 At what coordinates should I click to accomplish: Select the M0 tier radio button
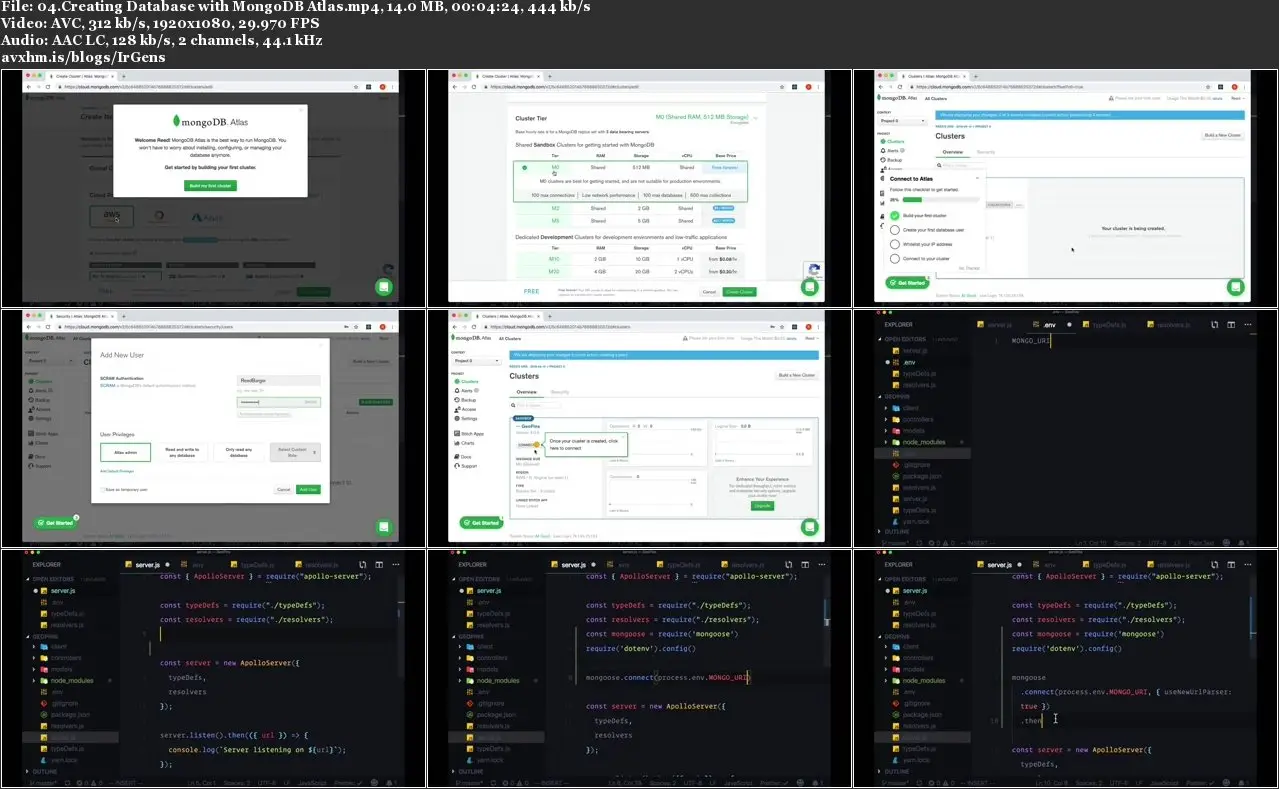coord(525,168)
